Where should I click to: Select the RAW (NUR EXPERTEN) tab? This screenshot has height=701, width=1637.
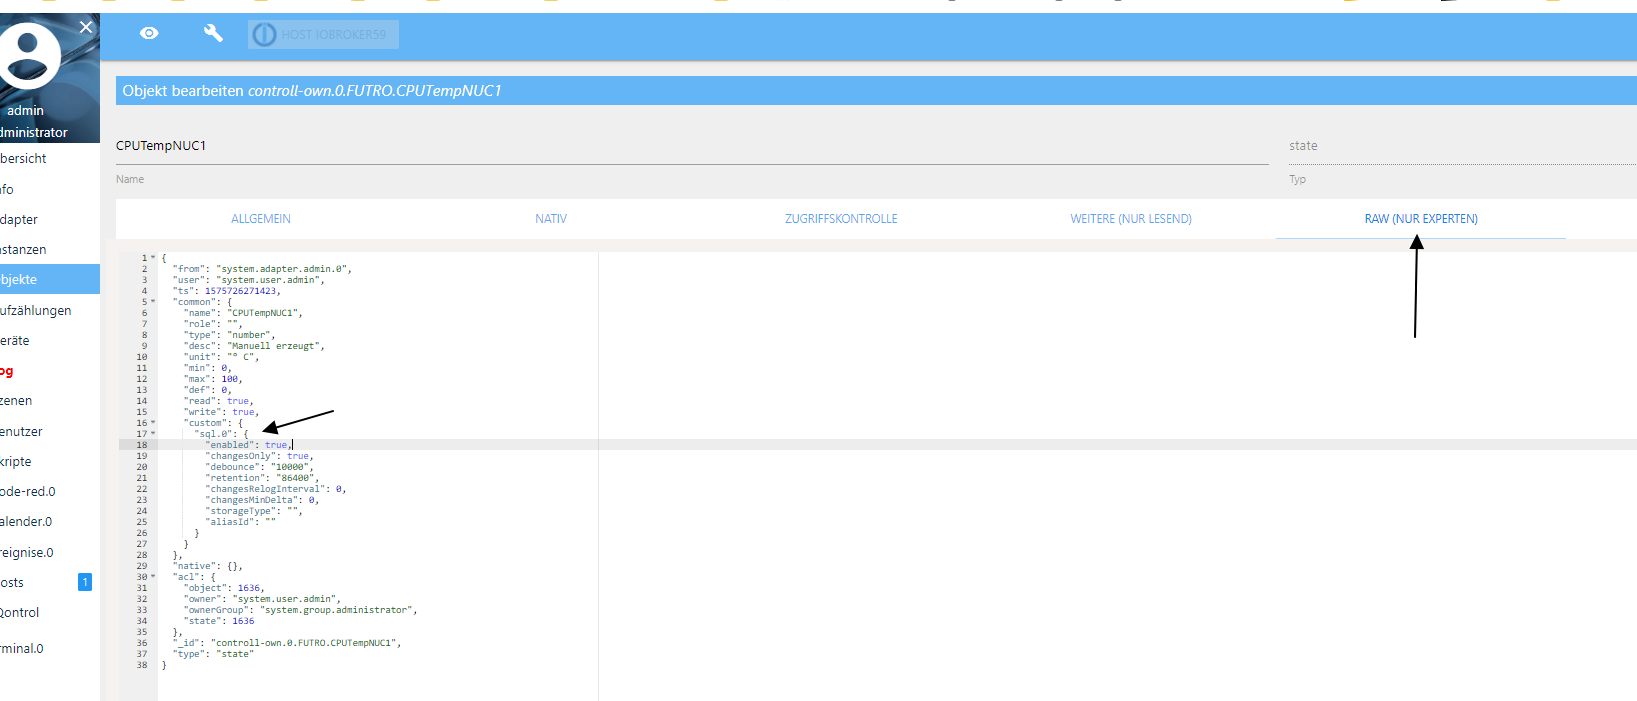(x=1421, y=219)
